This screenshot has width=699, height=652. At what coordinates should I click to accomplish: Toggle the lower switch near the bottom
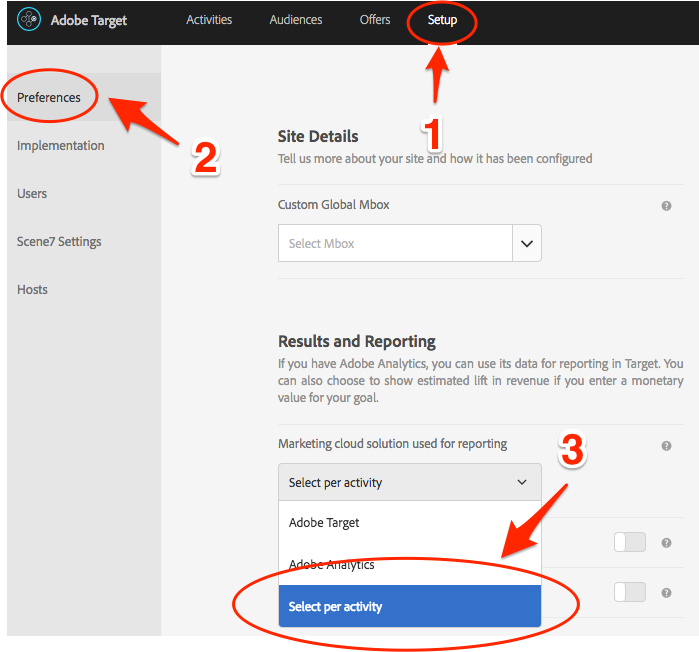coord(629,592)
